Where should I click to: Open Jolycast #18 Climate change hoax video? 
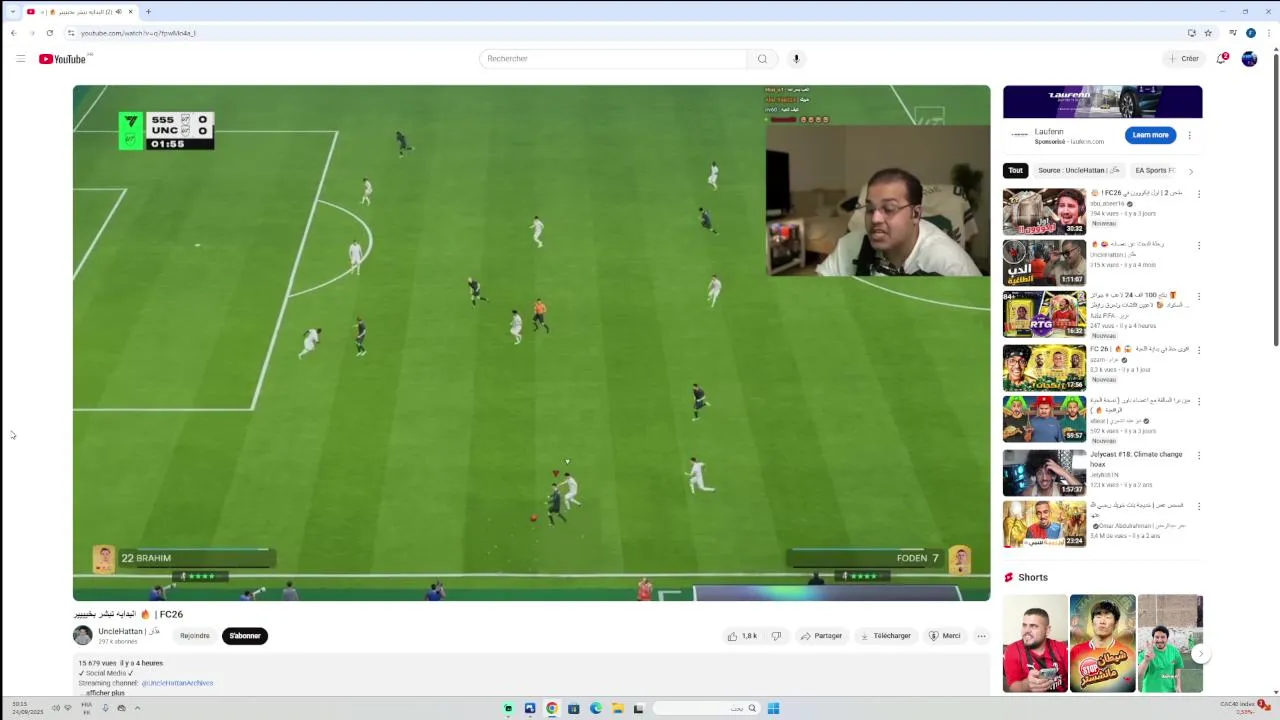[1044, 472]
